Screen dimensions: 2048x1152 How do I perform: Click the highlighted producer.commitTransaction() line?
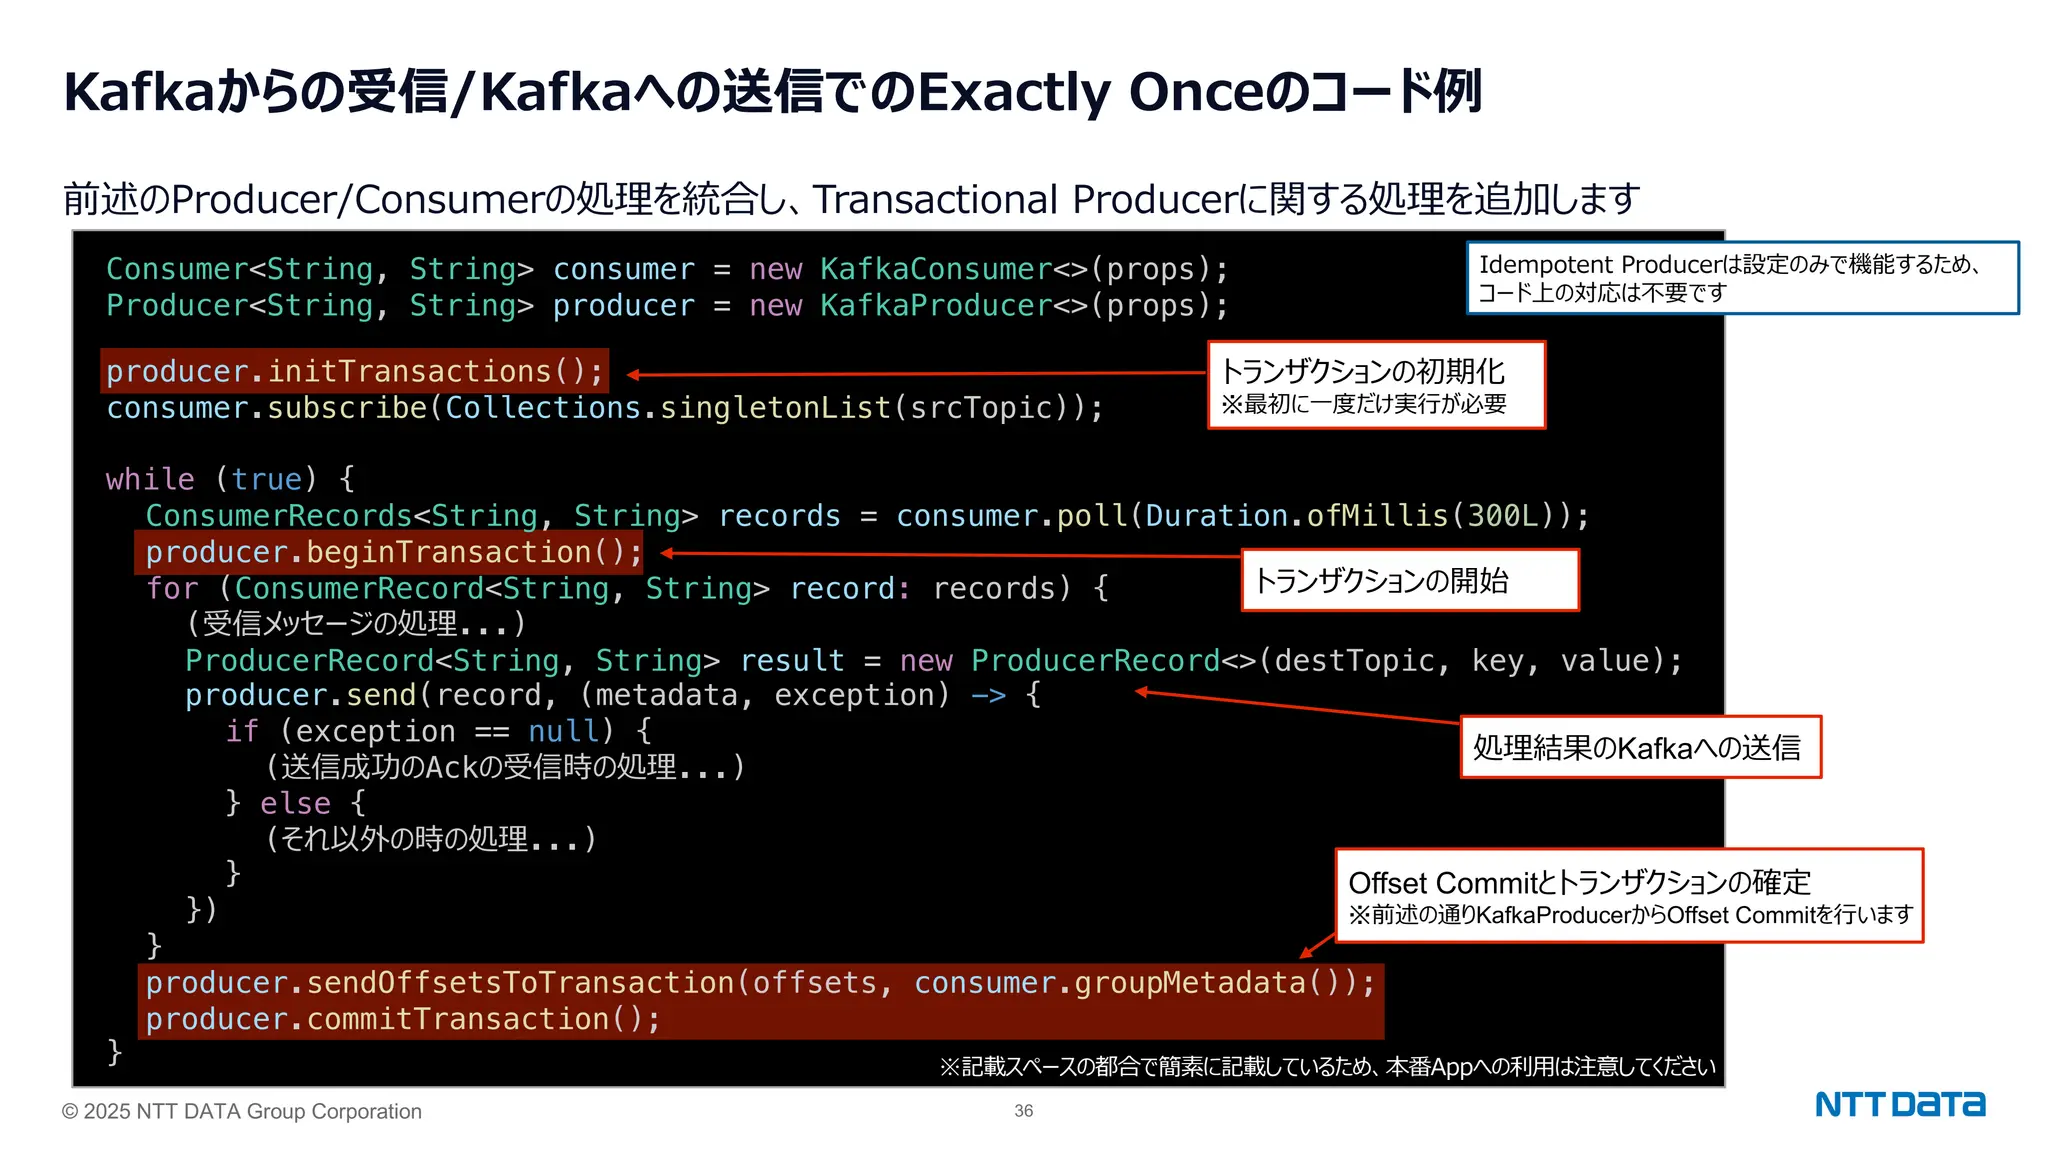pyautogui.click(x=403, y=1019)
